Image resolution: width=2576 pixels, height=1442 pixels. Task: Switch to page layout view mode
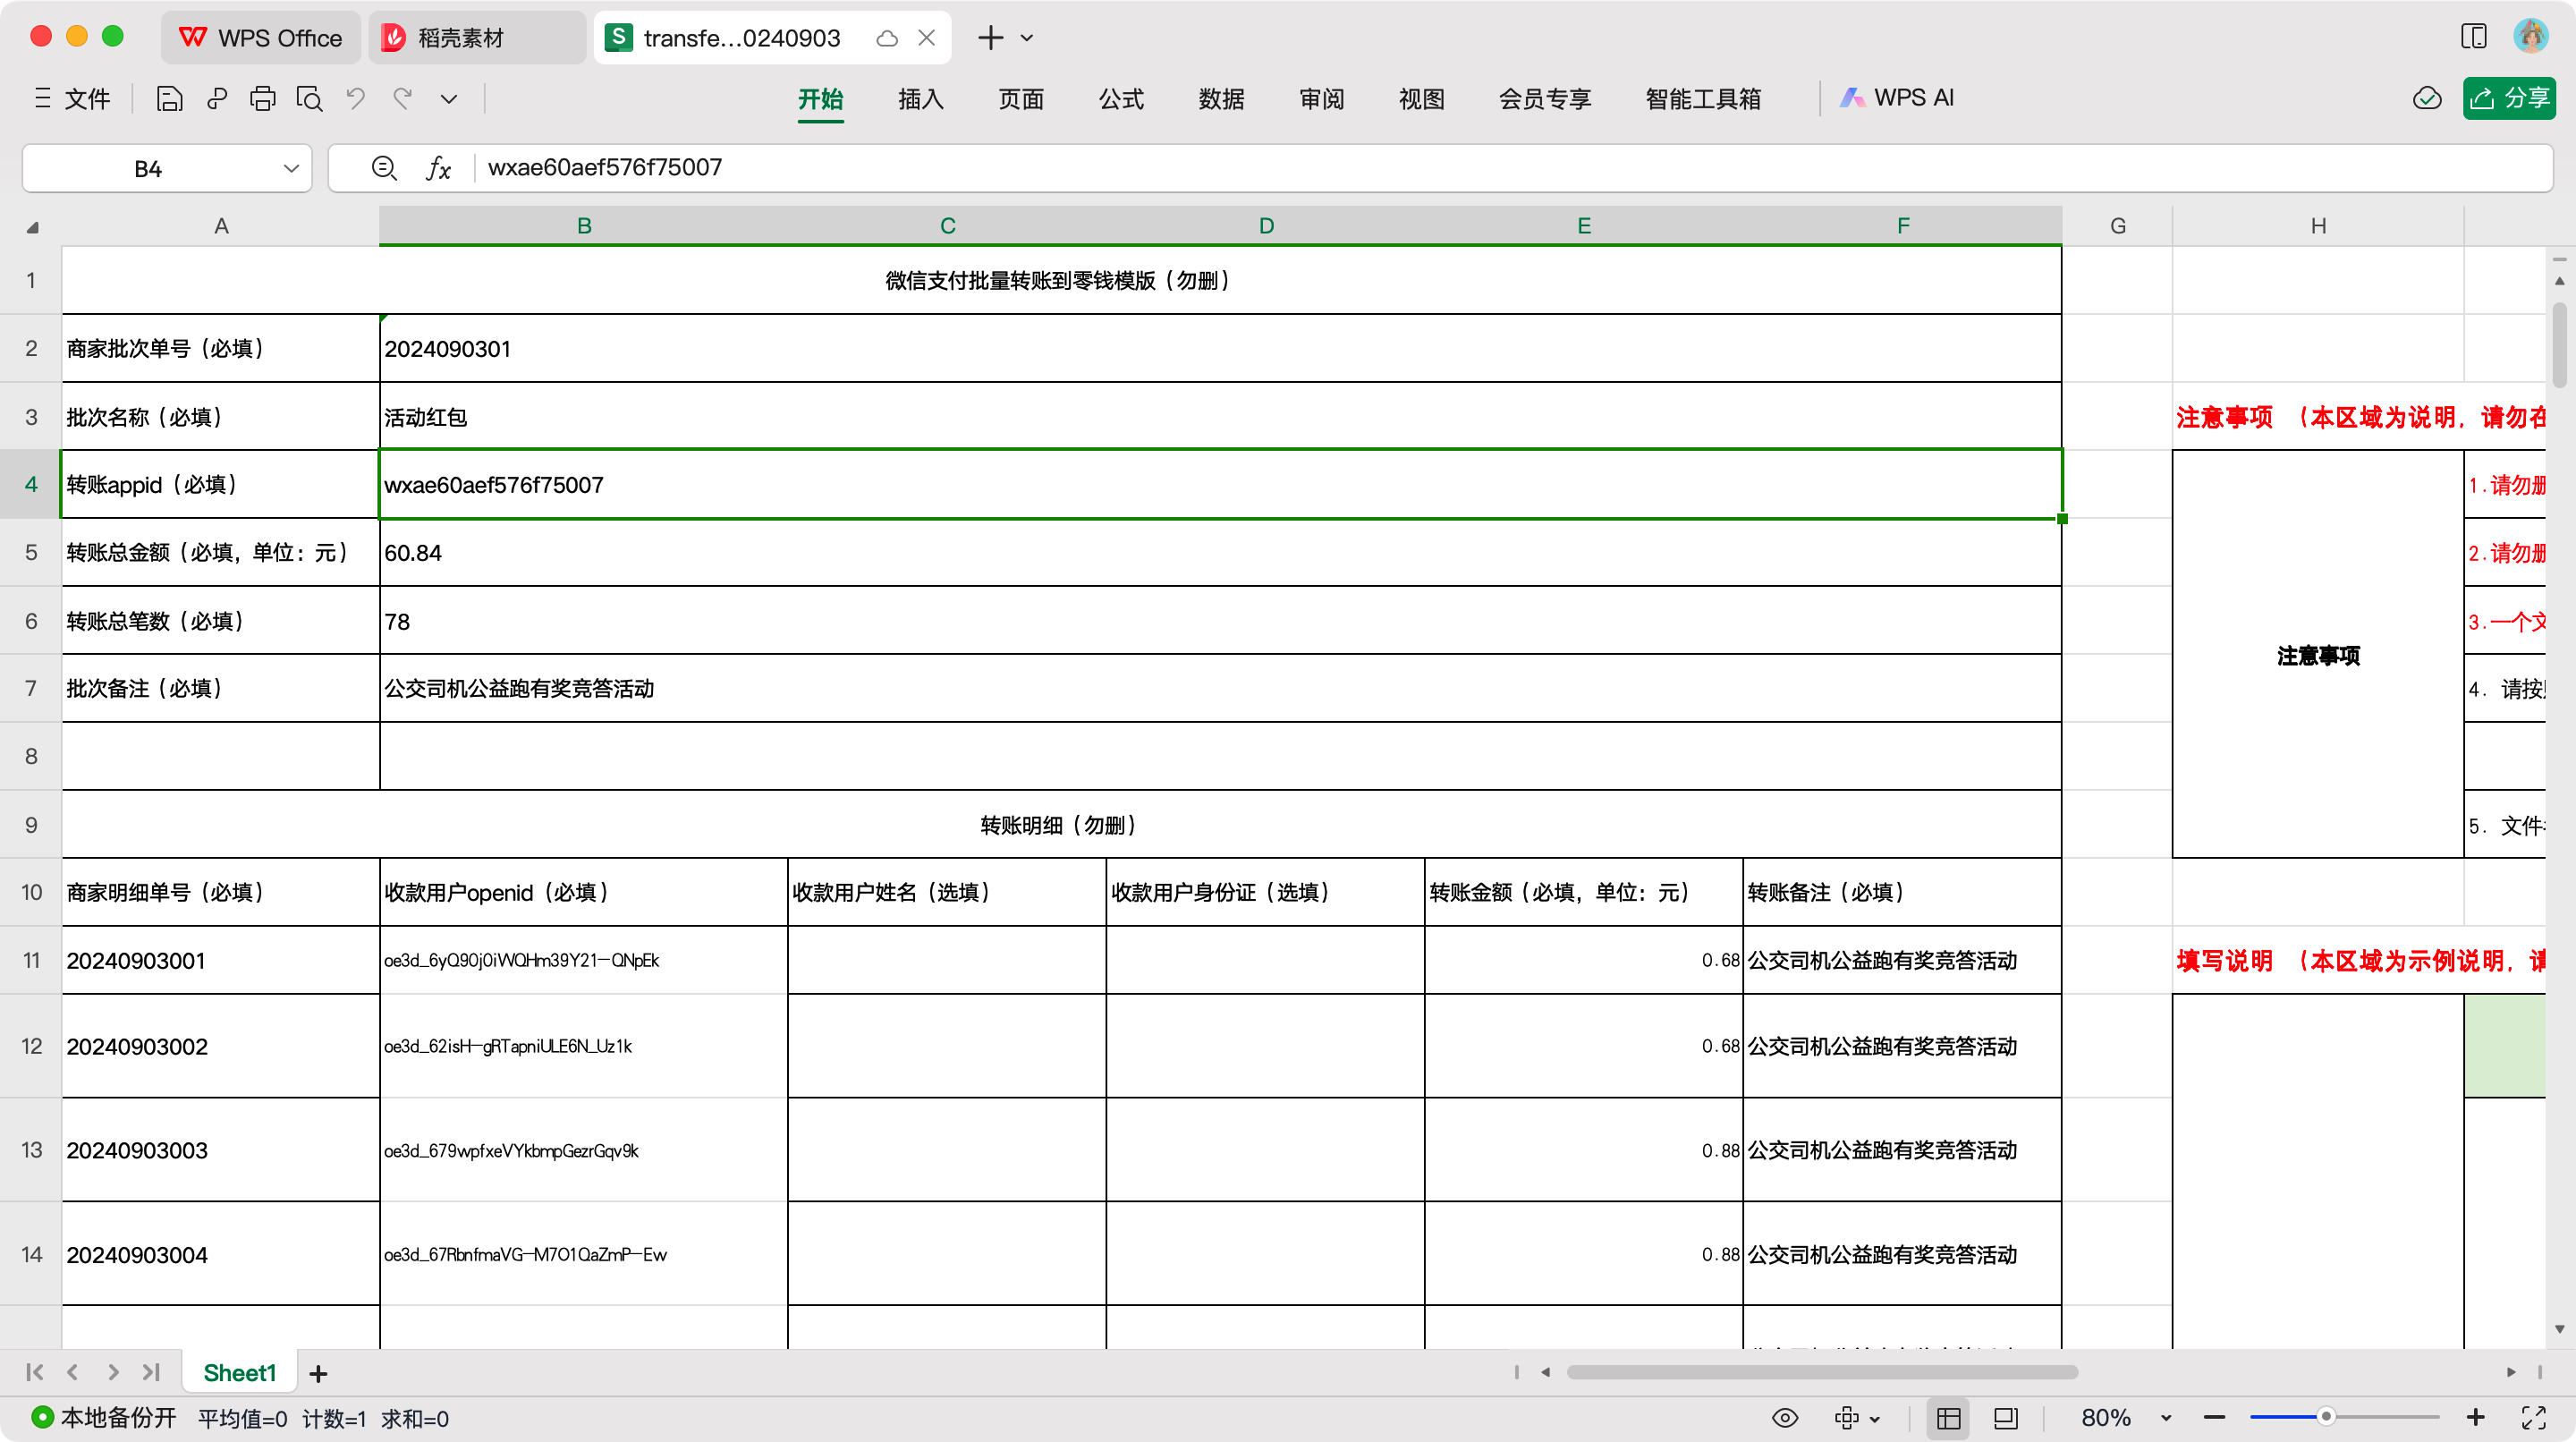[x=2006, y=1418]
